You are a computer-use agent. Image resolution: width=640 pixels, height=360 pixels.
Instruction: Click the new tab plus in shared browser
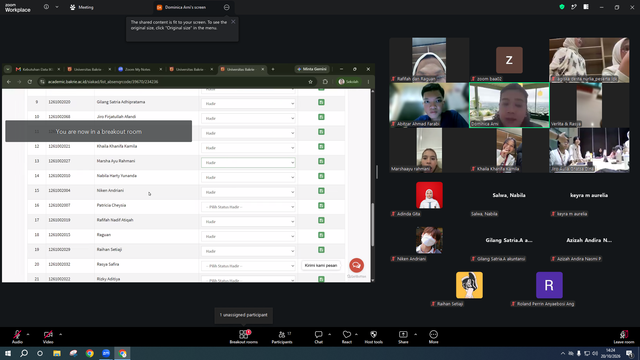pos(273,69)
